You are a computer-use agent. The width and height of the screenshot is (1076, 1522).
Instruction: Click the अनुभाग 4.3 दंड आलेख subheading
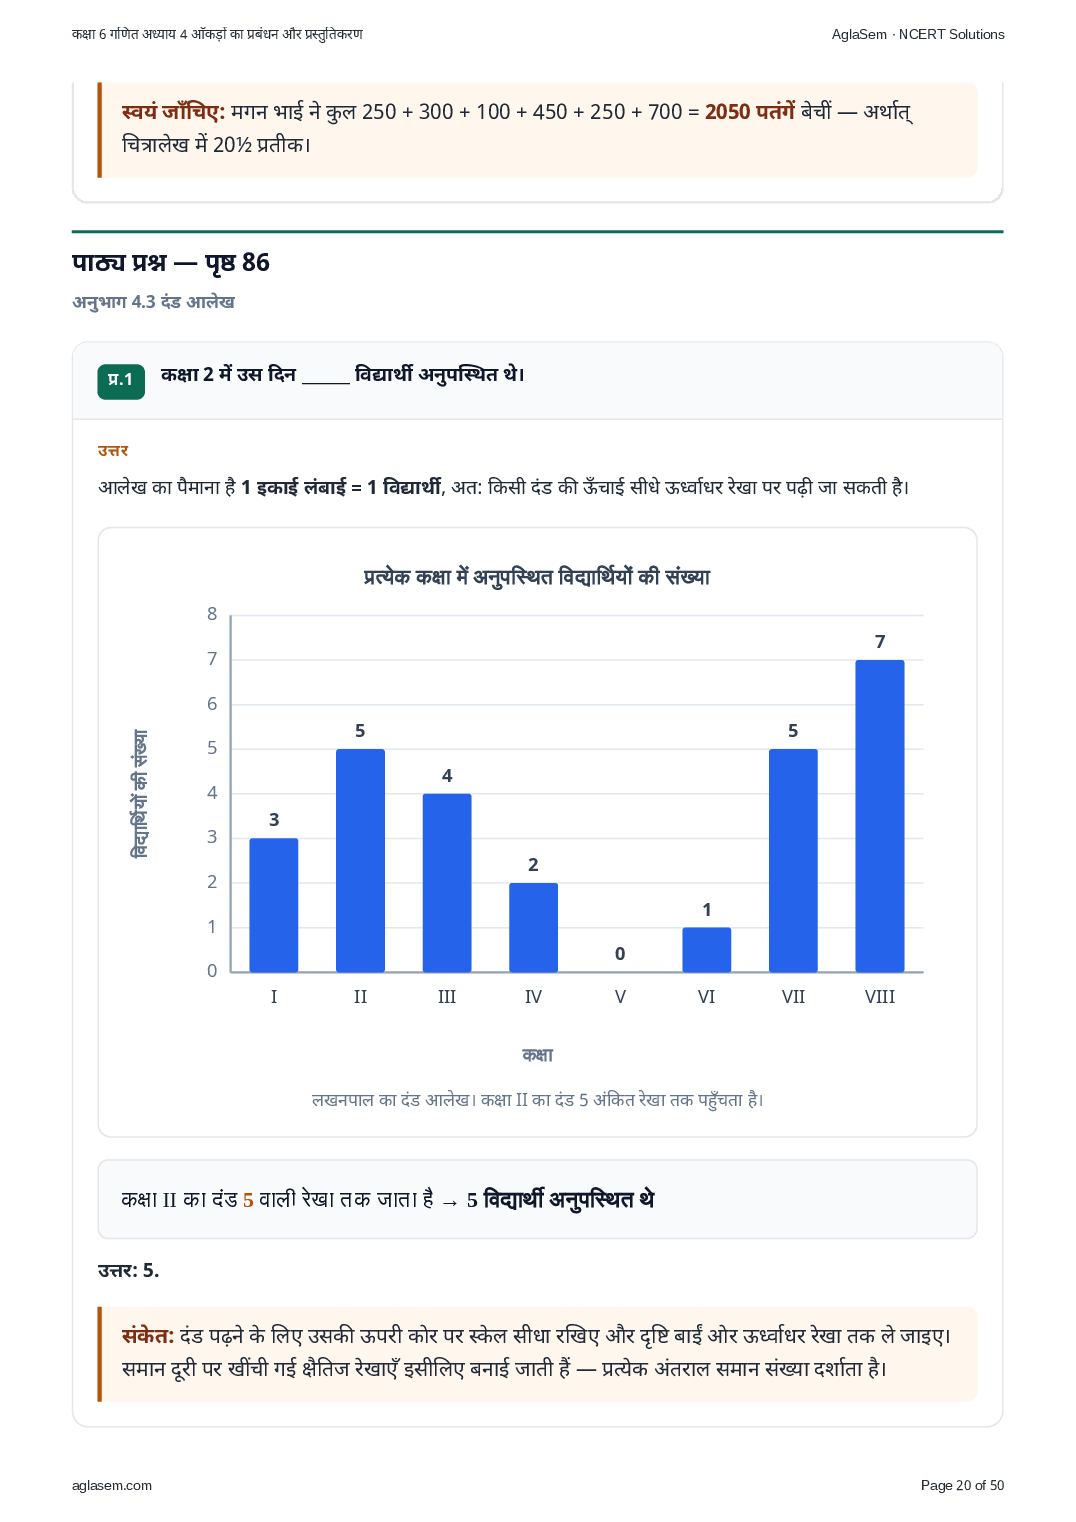(153, 302)
